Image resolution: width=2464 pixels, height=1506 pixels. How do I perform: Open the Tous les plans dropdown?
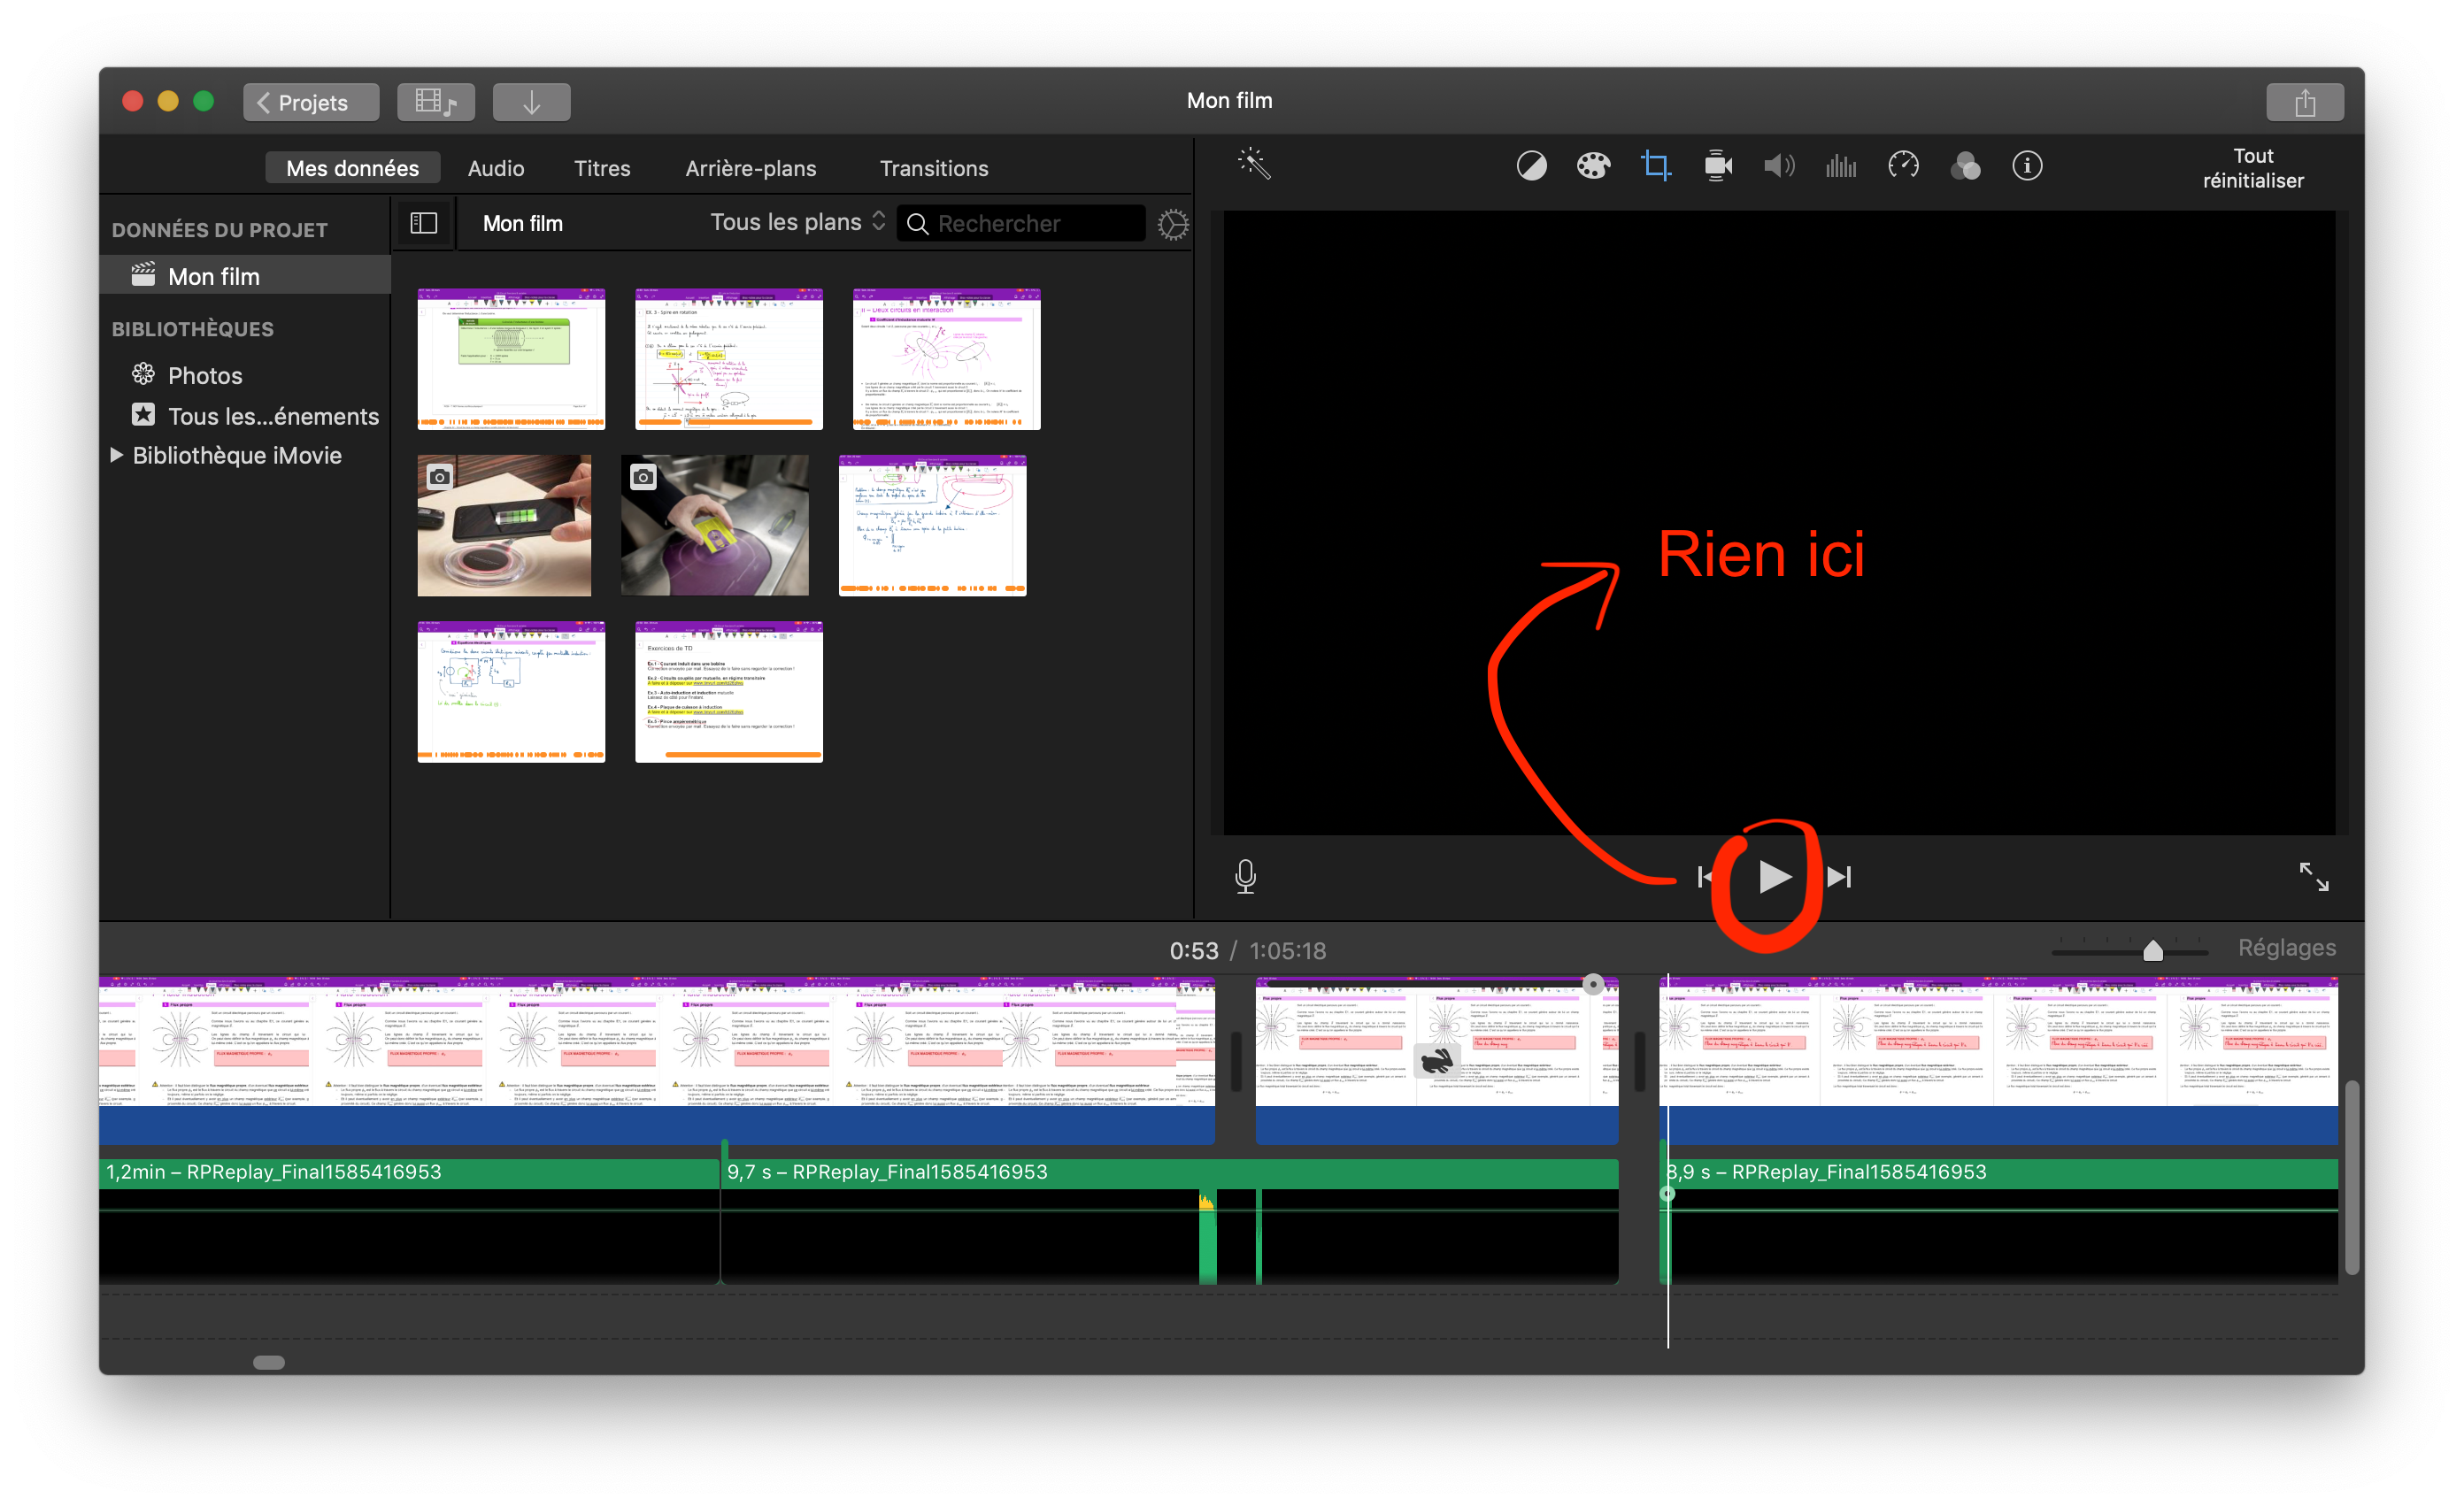coord(797,222)
